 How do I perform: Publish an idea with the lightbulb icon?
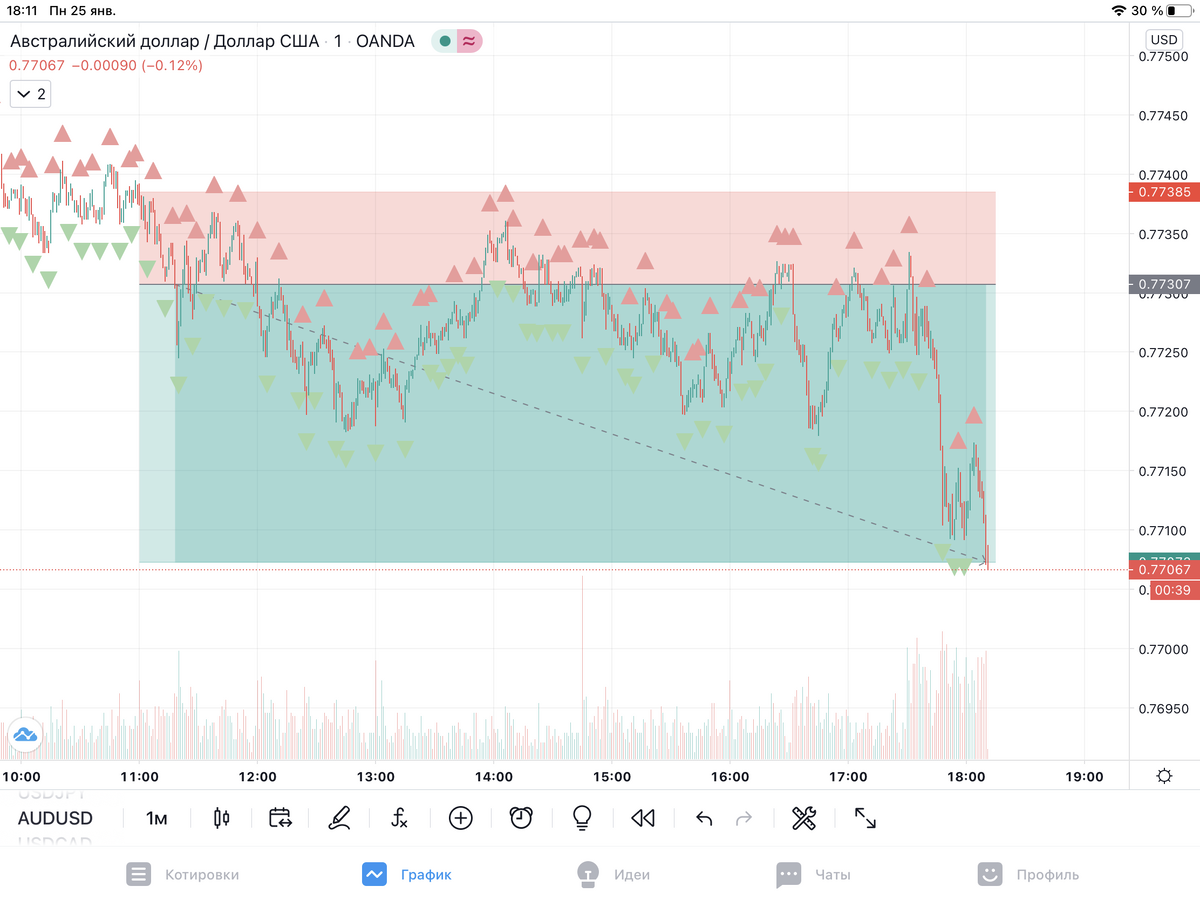pos(582,818)
